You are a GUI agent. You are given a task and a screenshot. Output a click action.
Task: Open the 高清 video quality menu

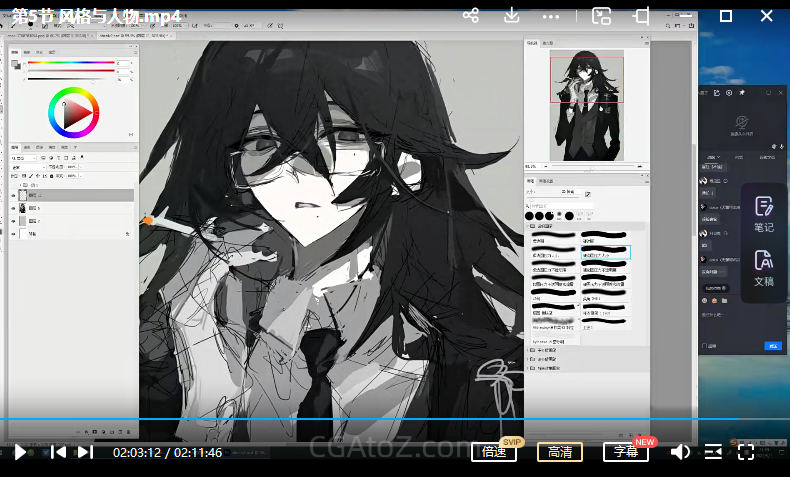pyautogui.click(x=560, y=452)
